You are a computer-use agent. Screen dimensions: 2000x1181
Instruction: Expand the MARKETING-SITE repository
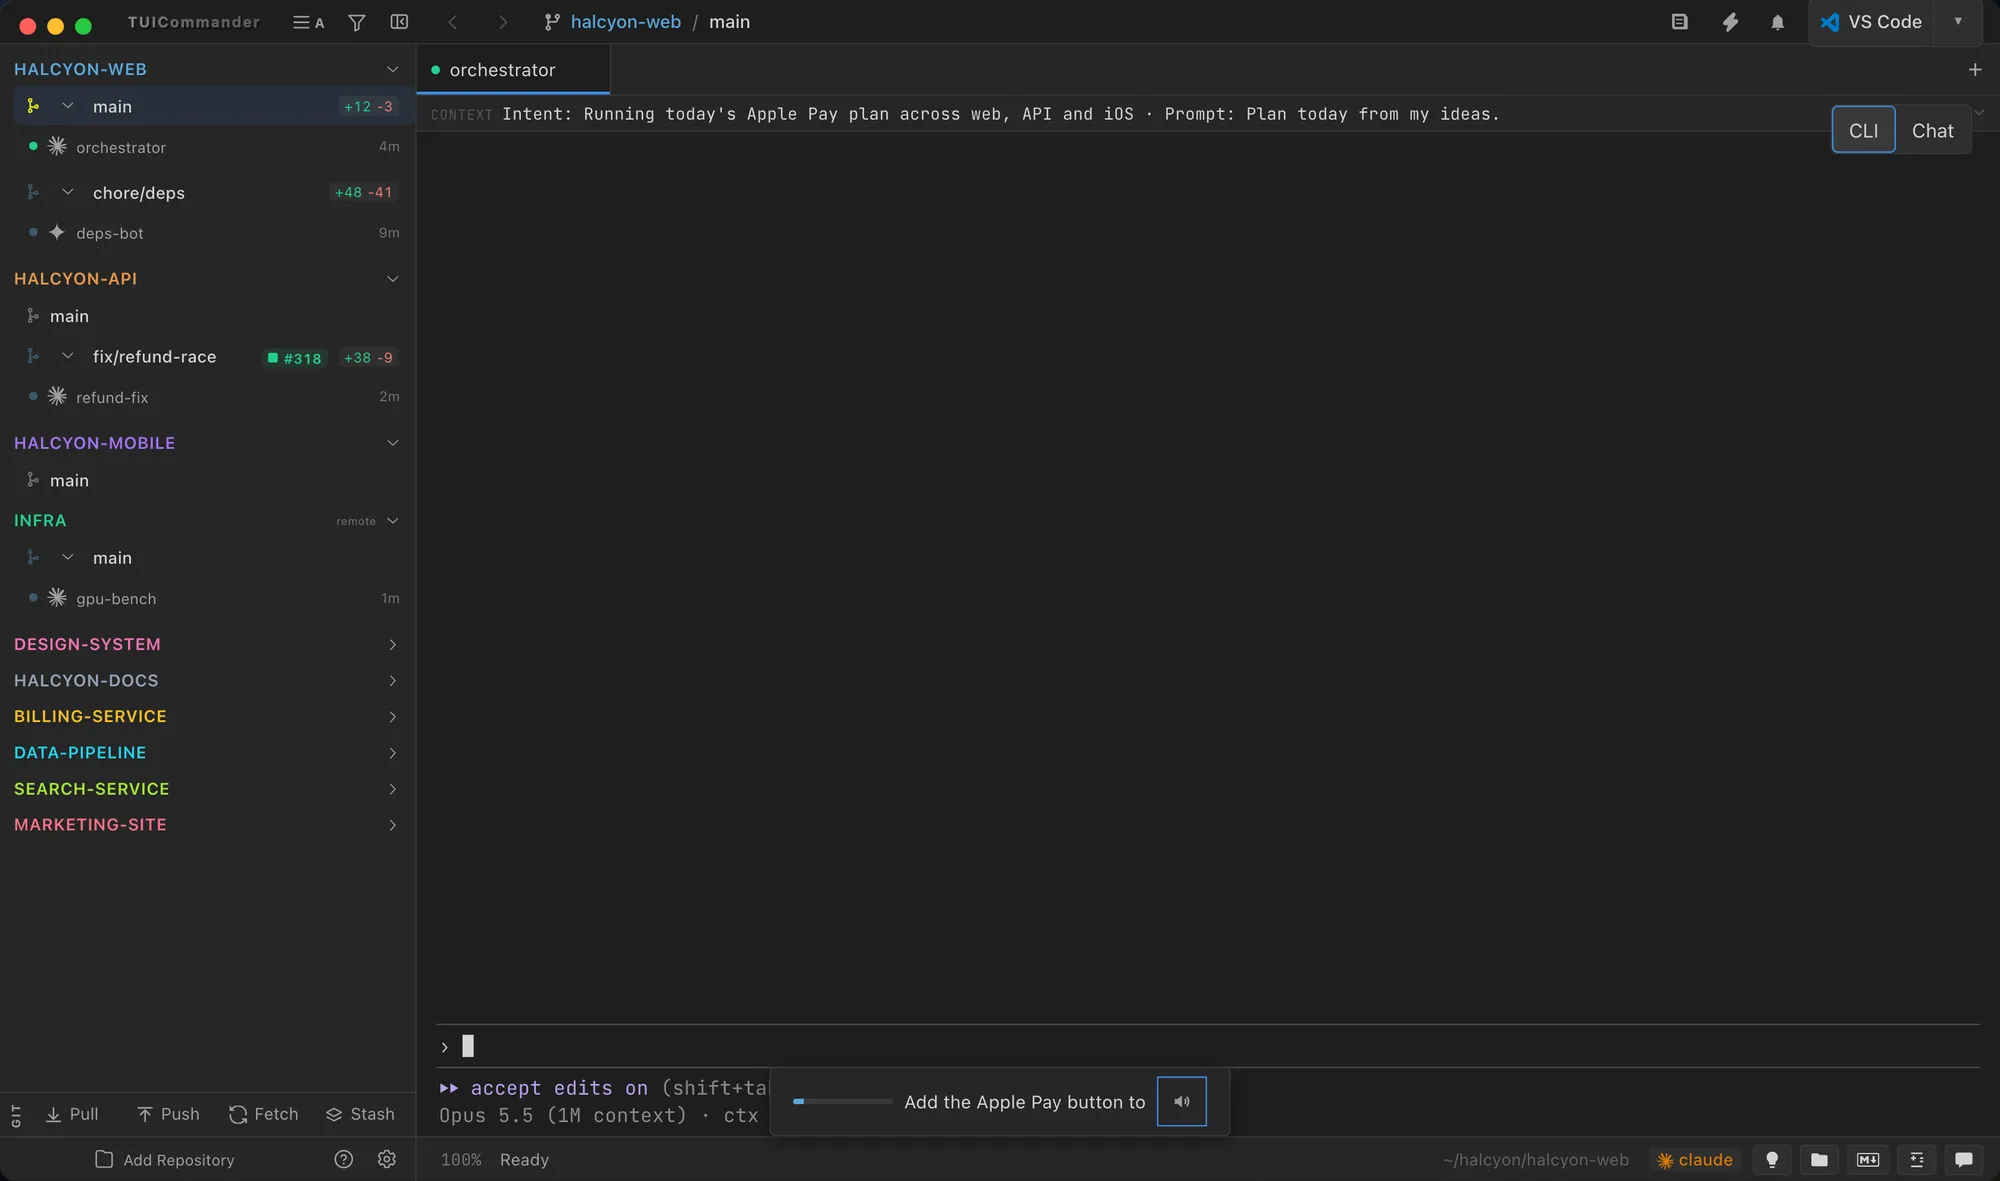[392, 825]
